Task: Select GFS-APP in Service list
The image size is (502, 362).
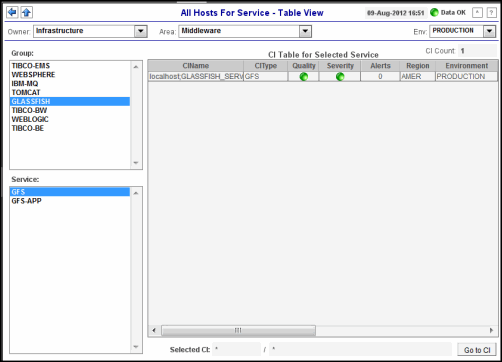Action: point(70,201)
